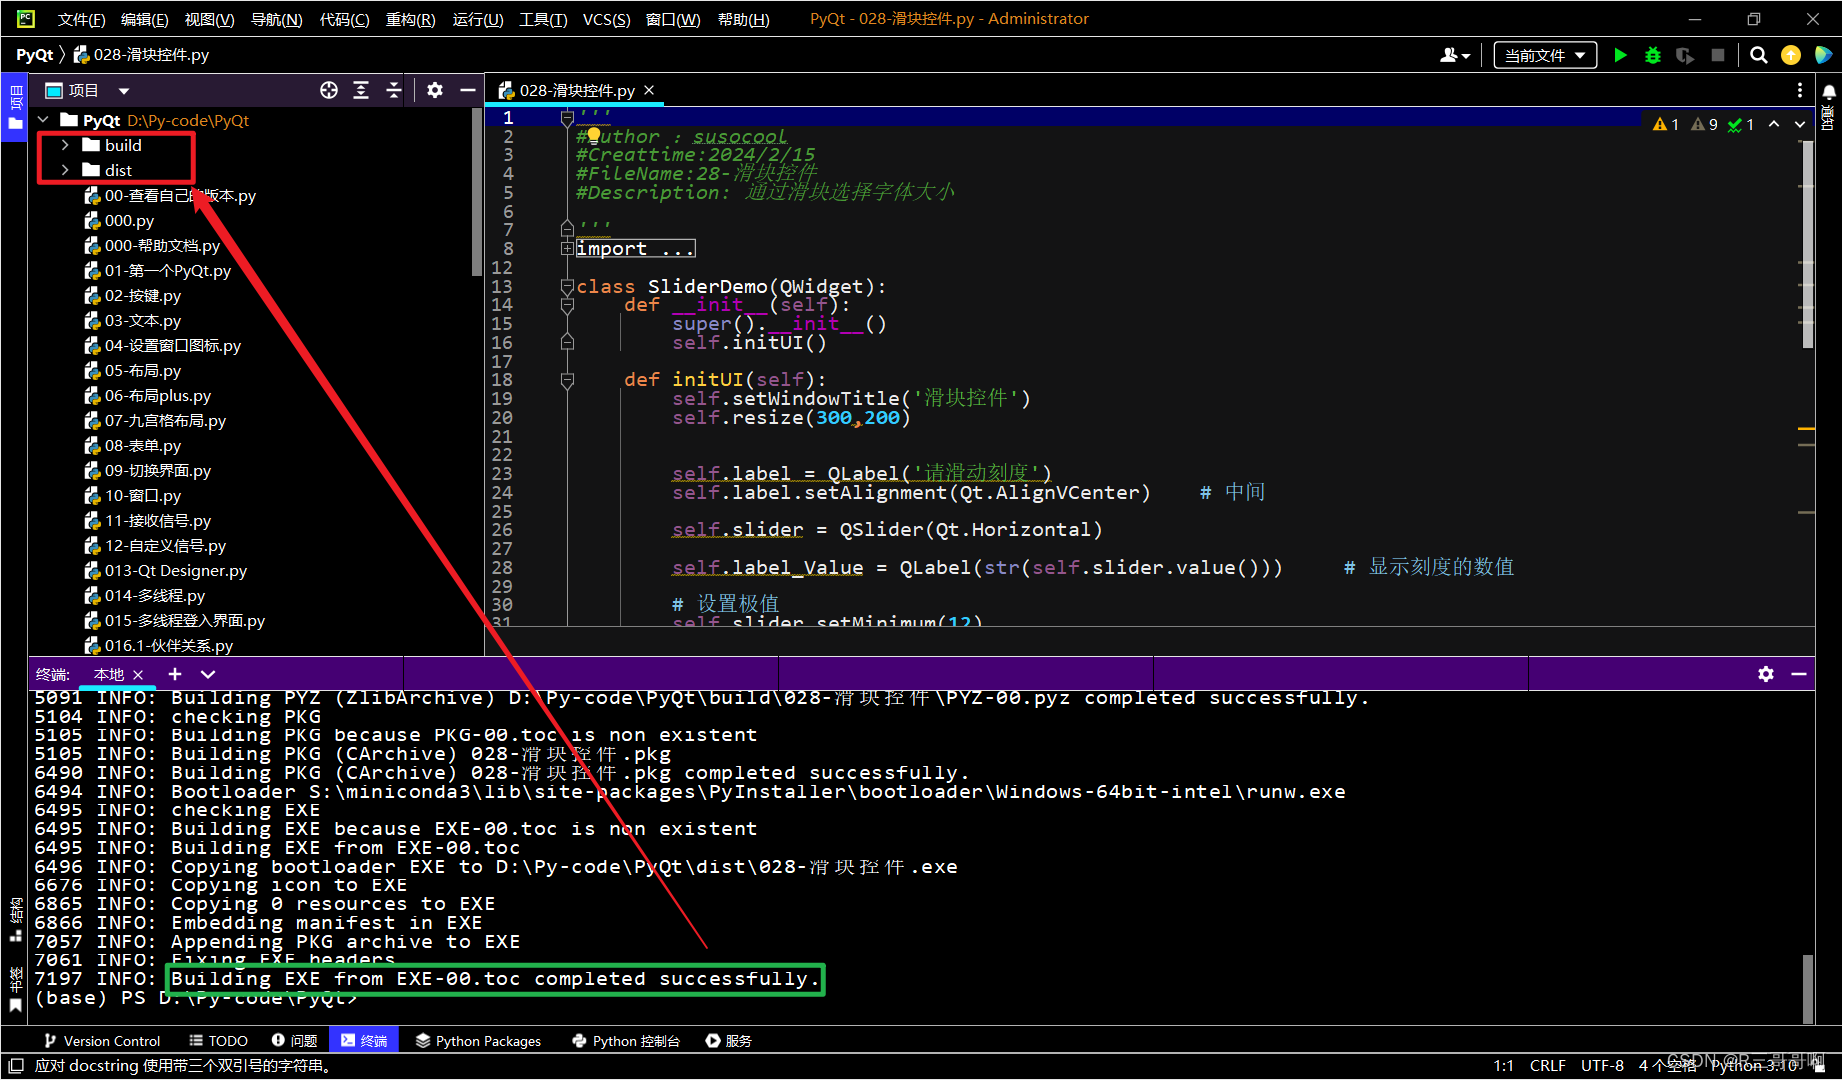Expand all in project panel
1842x1080 pixels.
coord(361,90)
